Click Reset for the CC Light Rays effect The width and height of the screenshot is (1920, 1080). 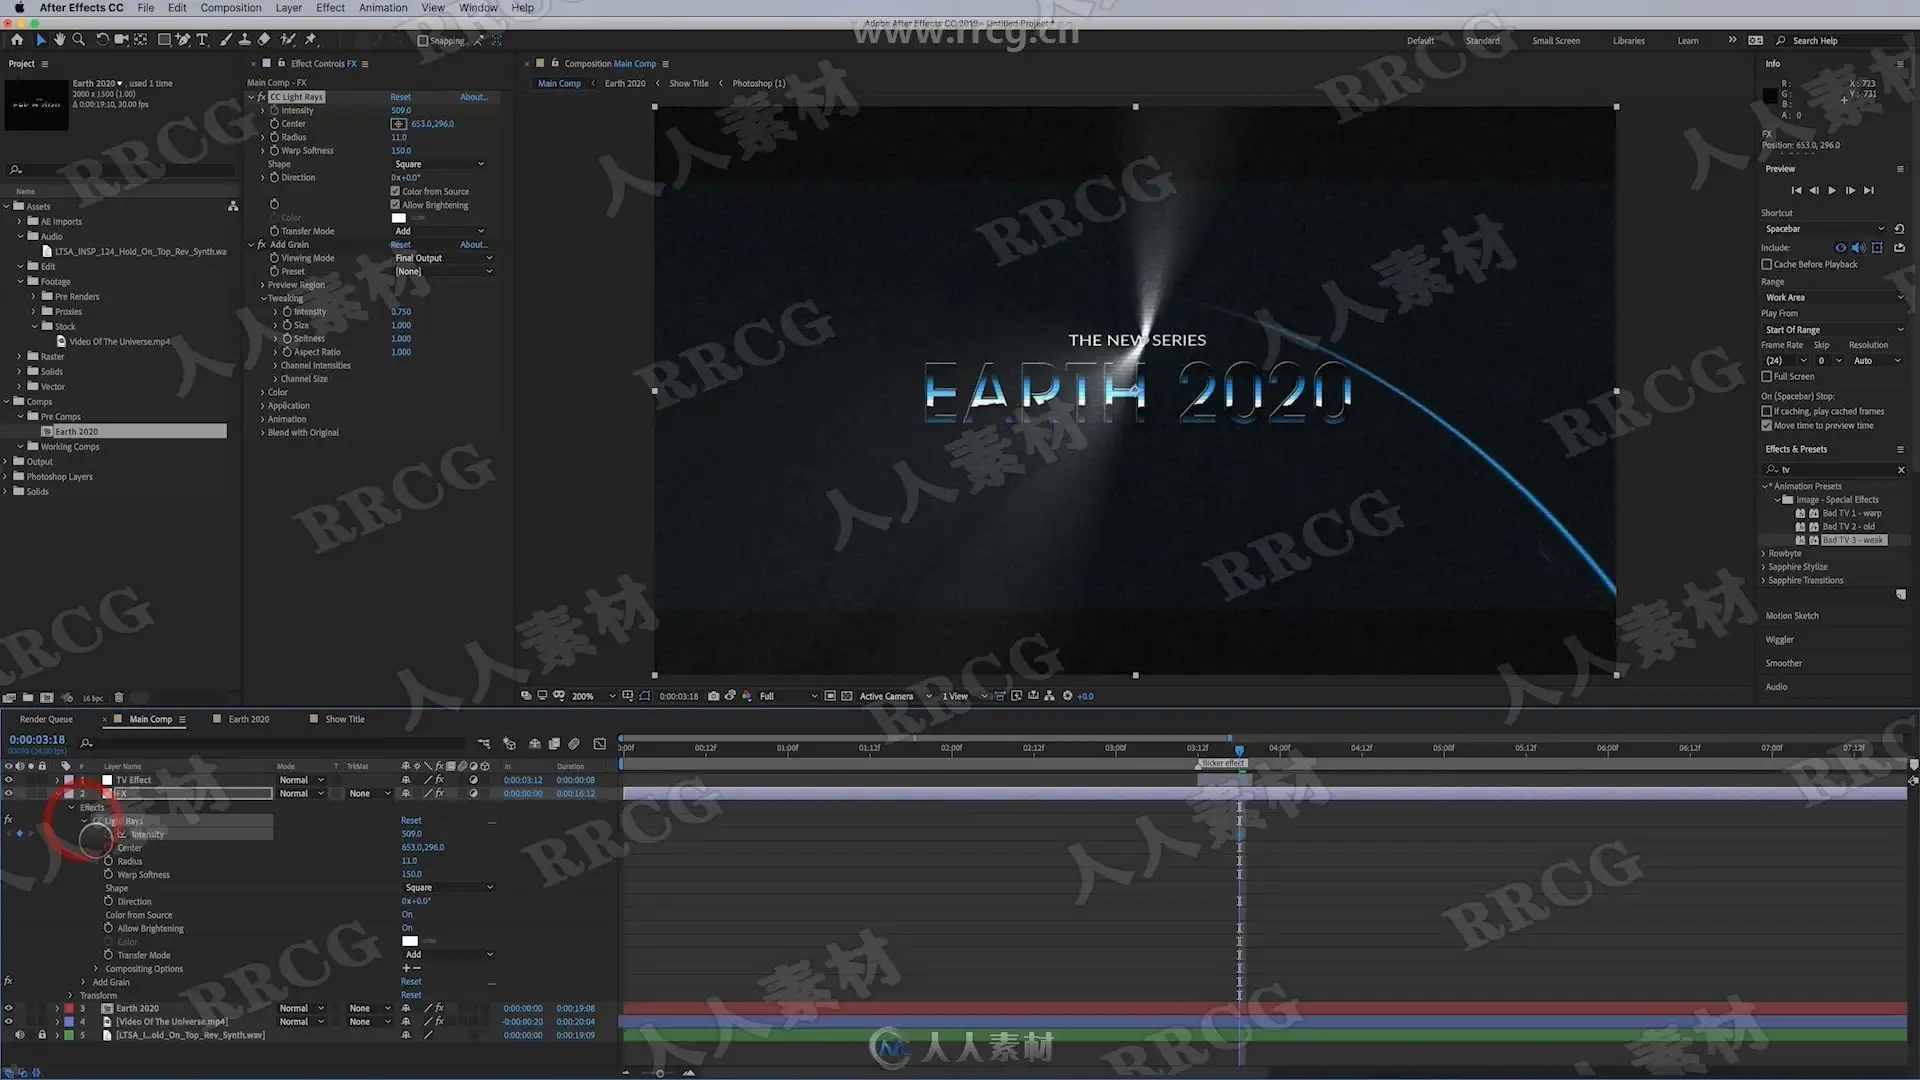400,97
